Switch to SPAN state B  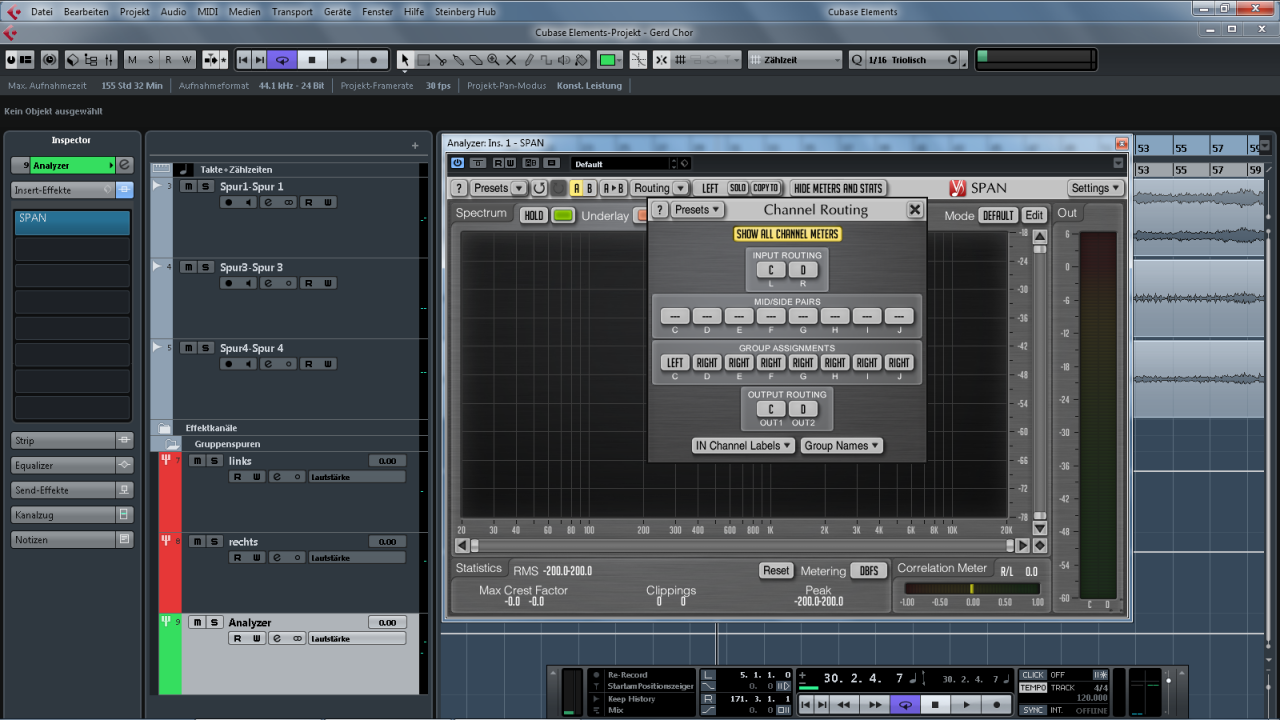coord(589,188)
